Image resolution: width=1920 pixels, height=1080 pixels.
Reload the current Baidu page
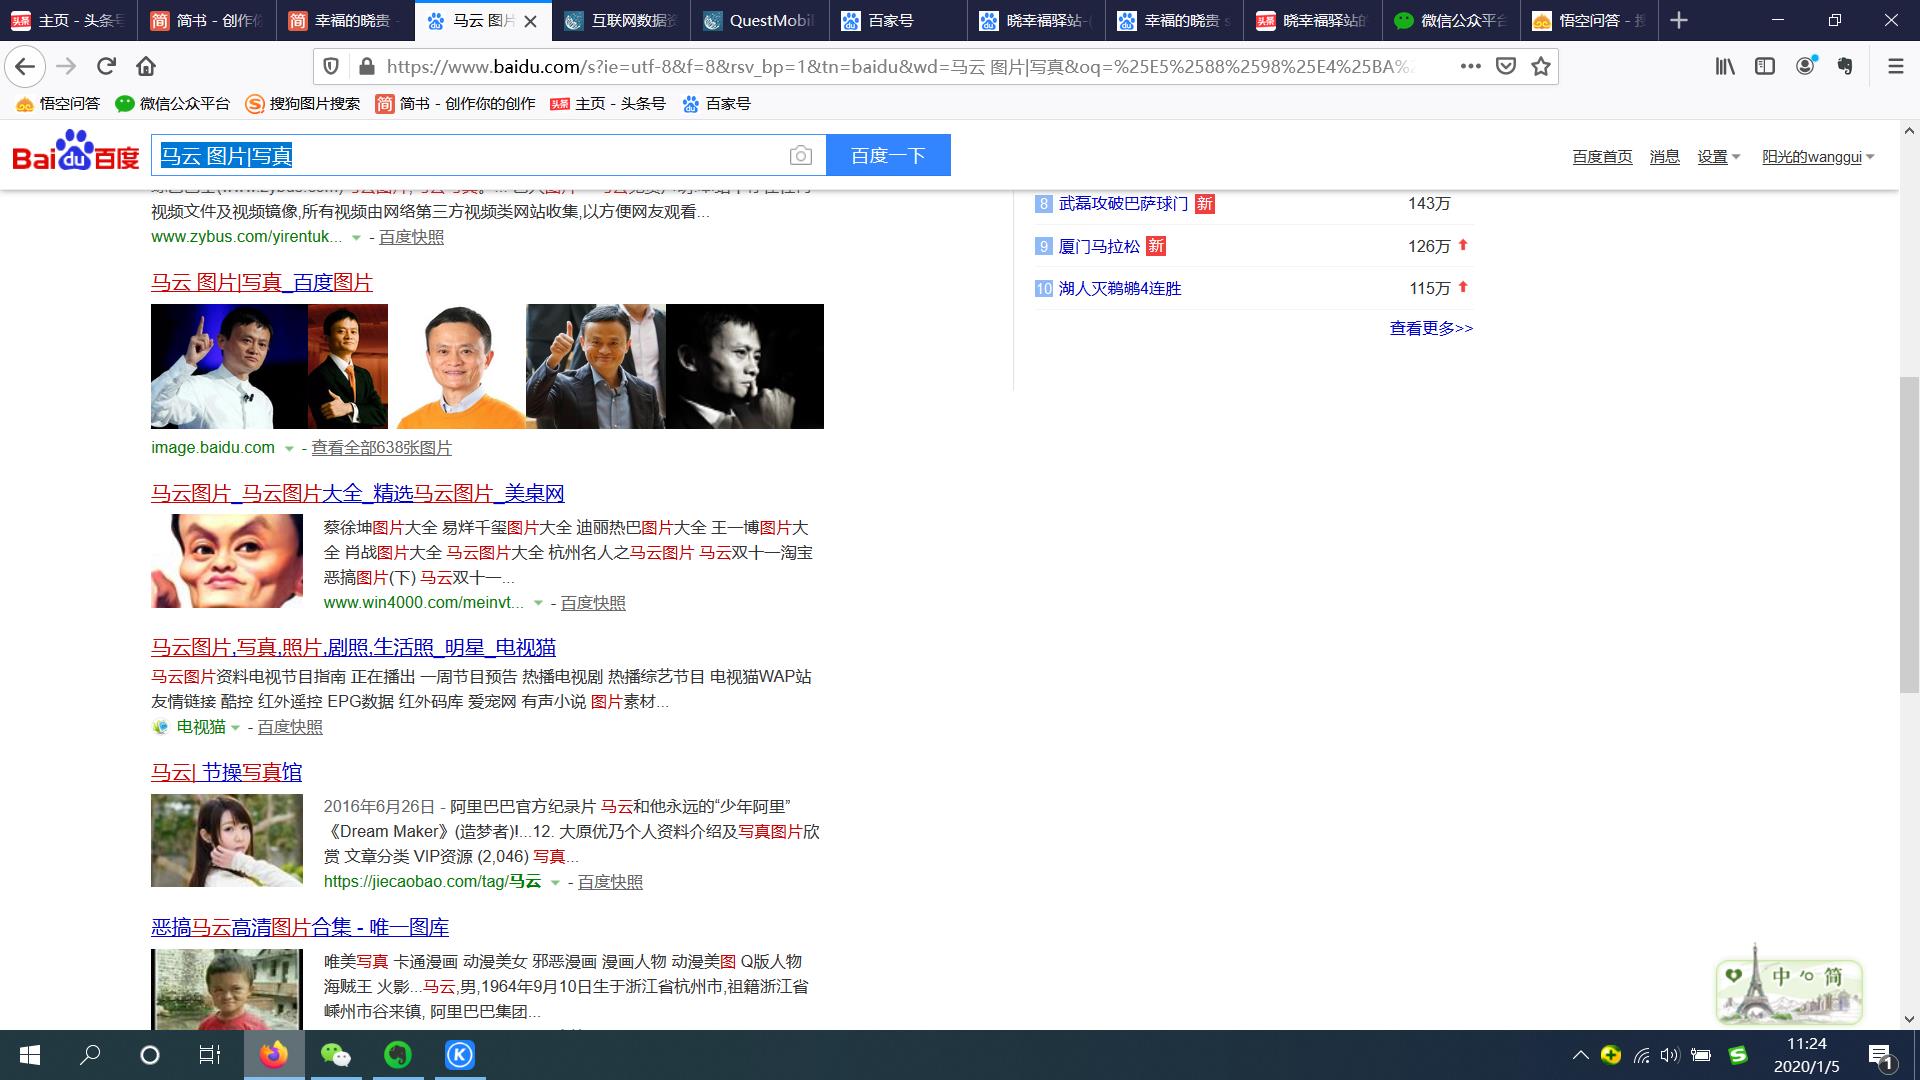coord(106,66)
